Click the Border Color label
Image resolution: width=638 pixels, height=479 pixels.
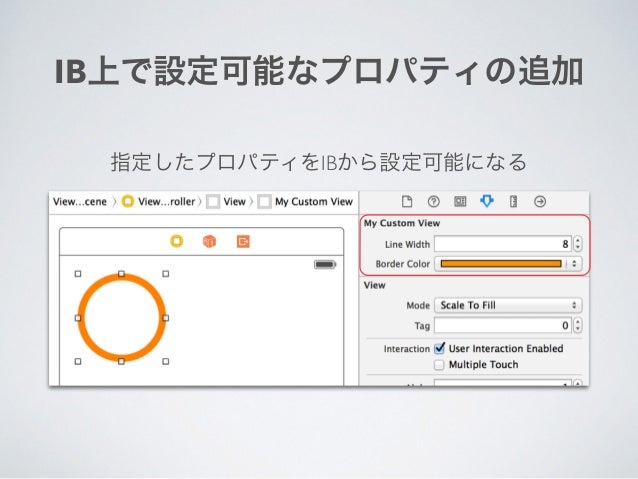pyautogui.click(x=402, y=264)
